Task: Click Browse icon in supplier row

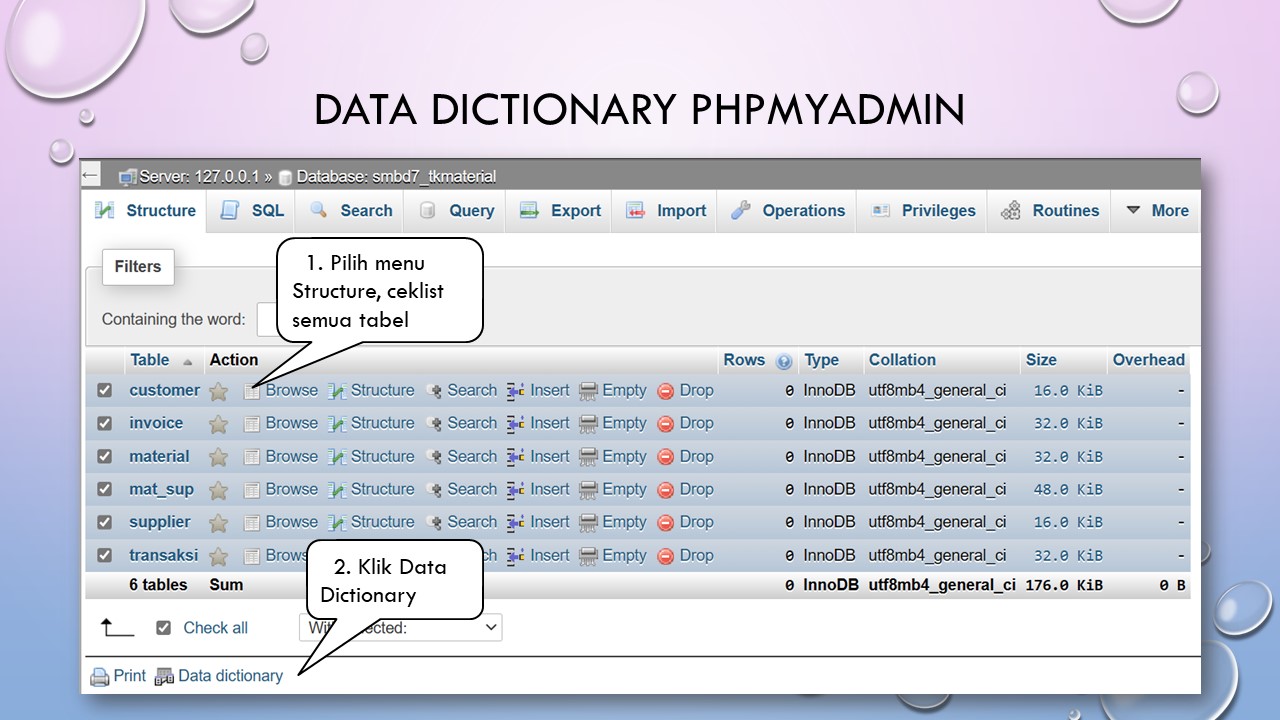Action: [252, 523]
